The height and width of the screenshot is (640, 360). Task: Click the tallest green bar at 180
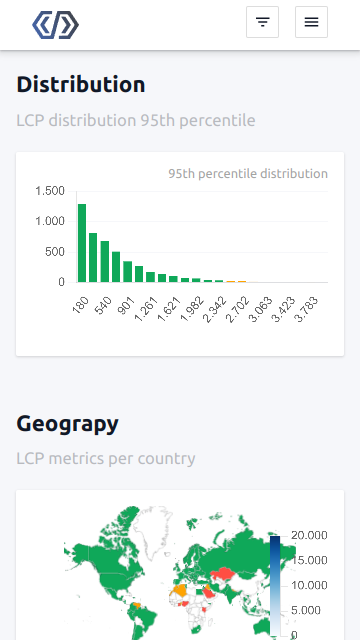82,243
